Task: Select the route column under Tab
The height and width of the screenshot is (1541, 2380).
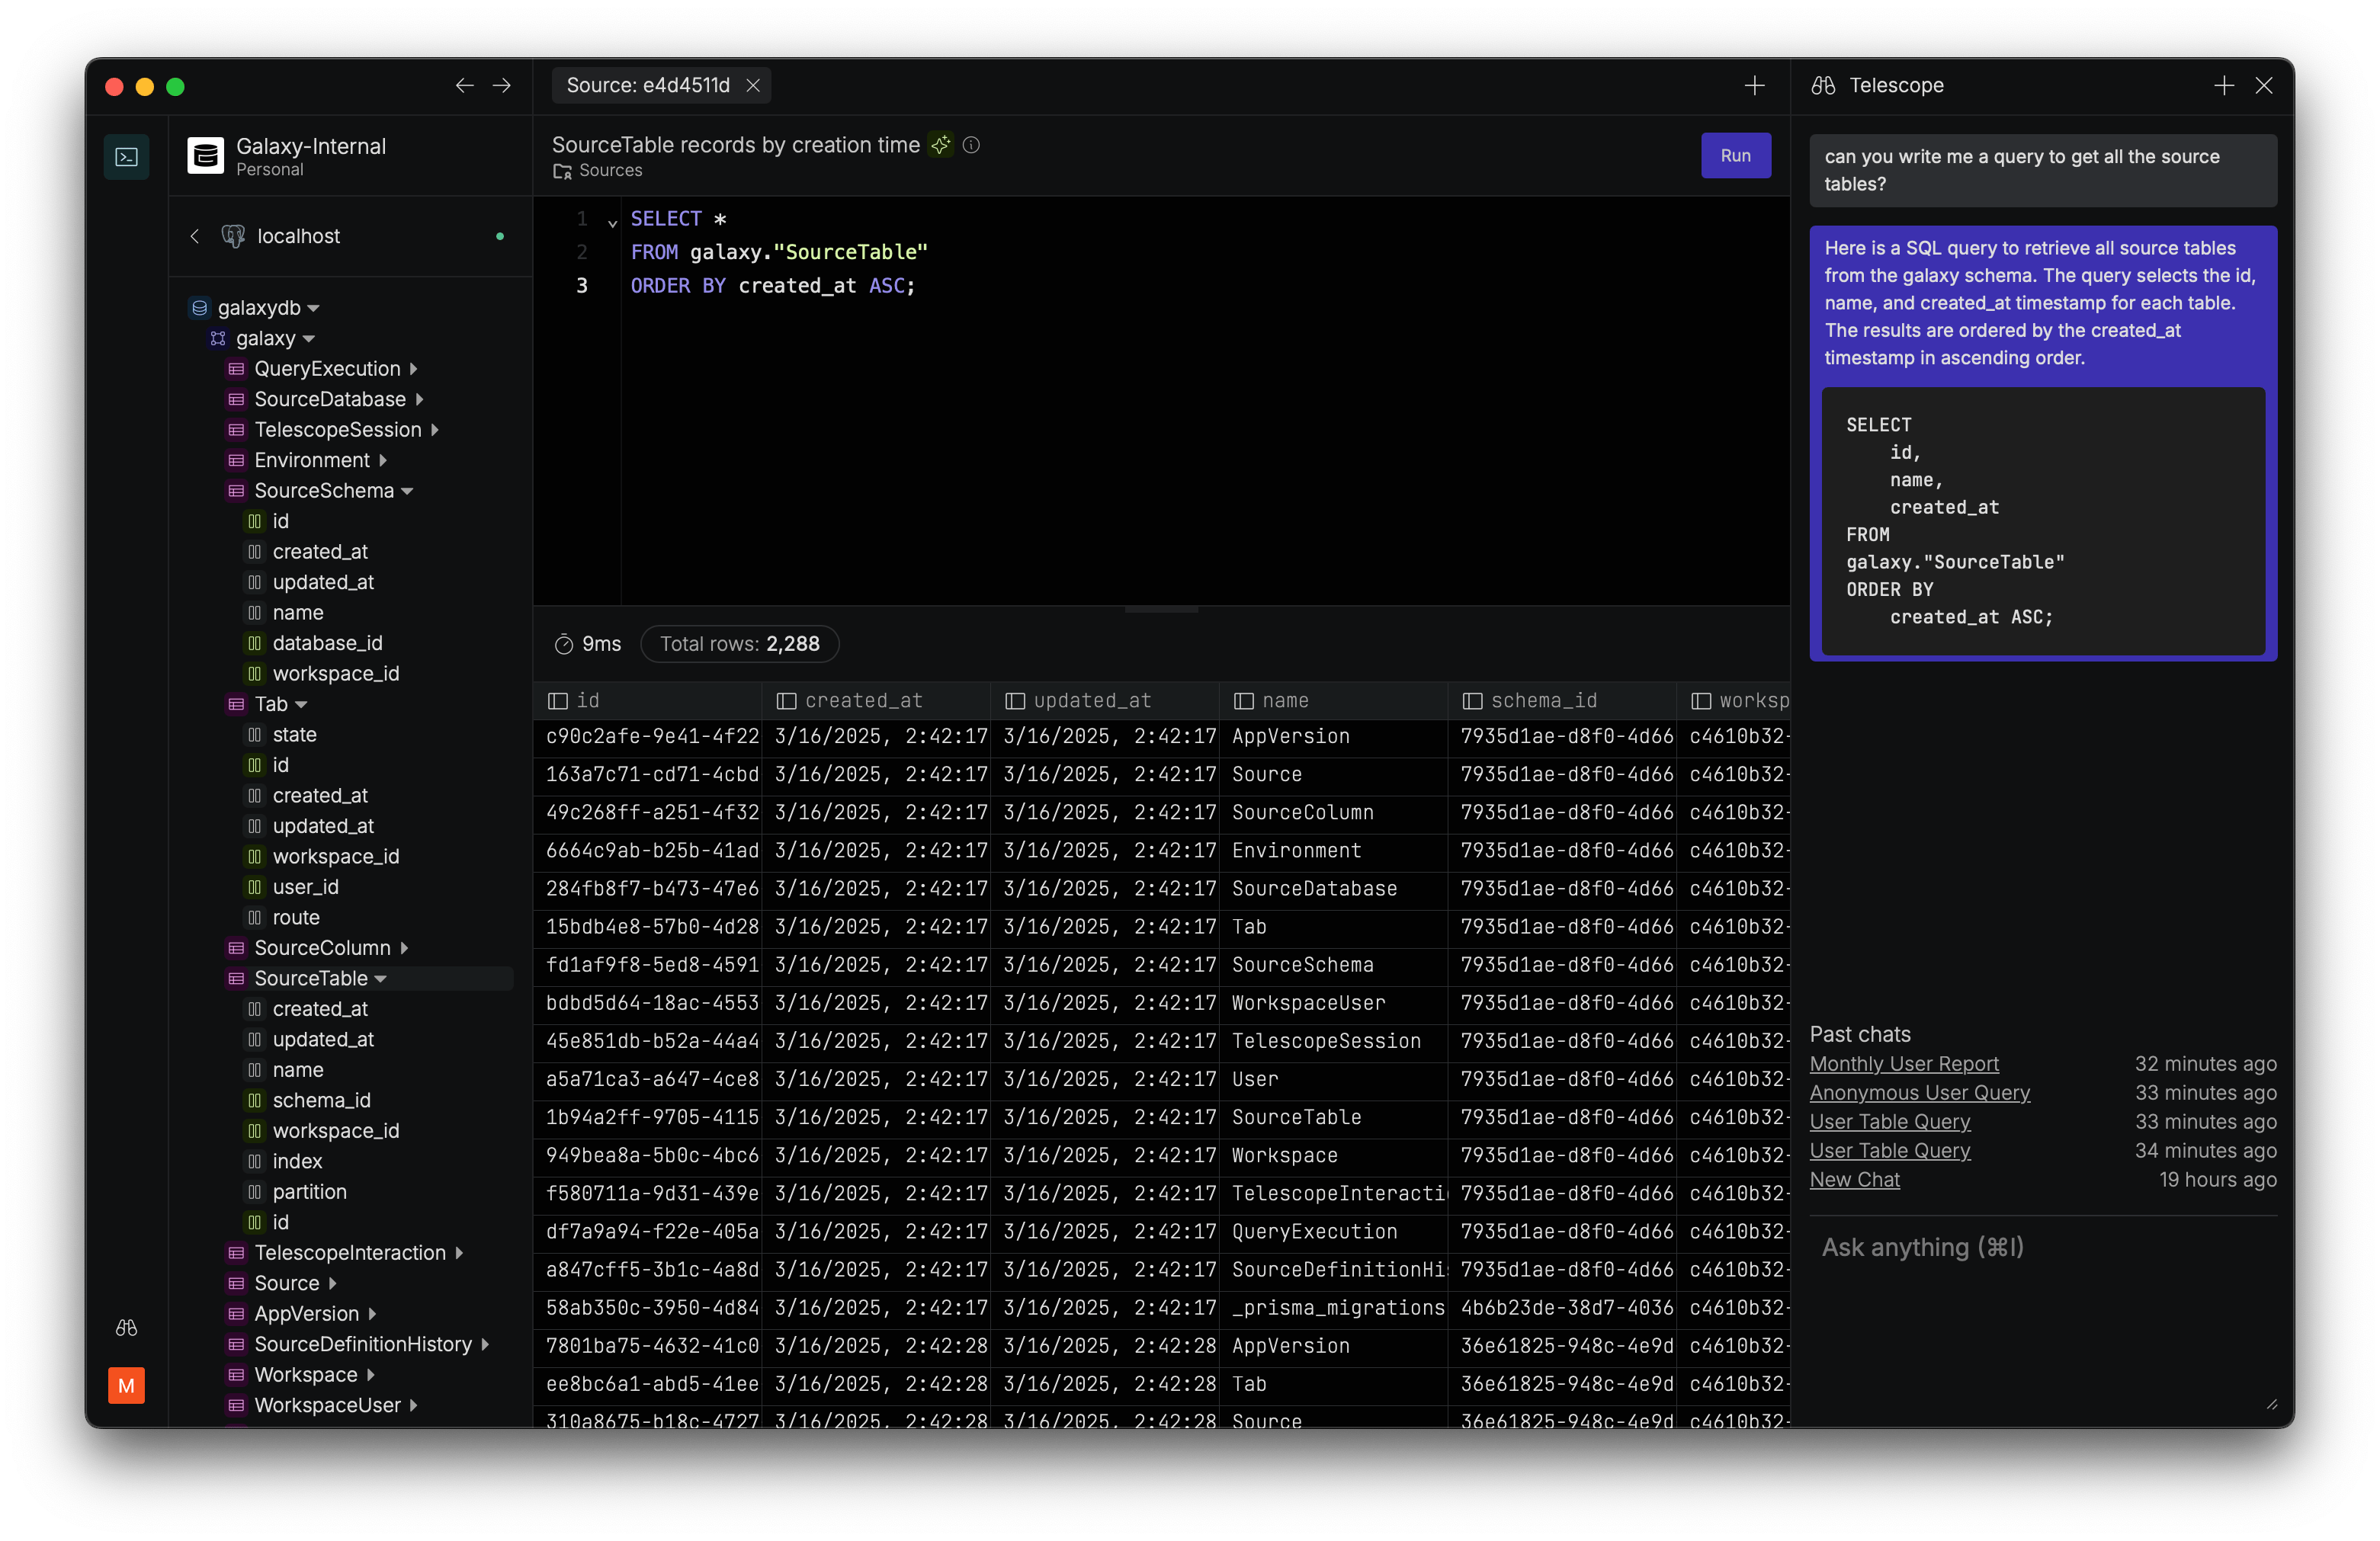Action: coord(296,918)
